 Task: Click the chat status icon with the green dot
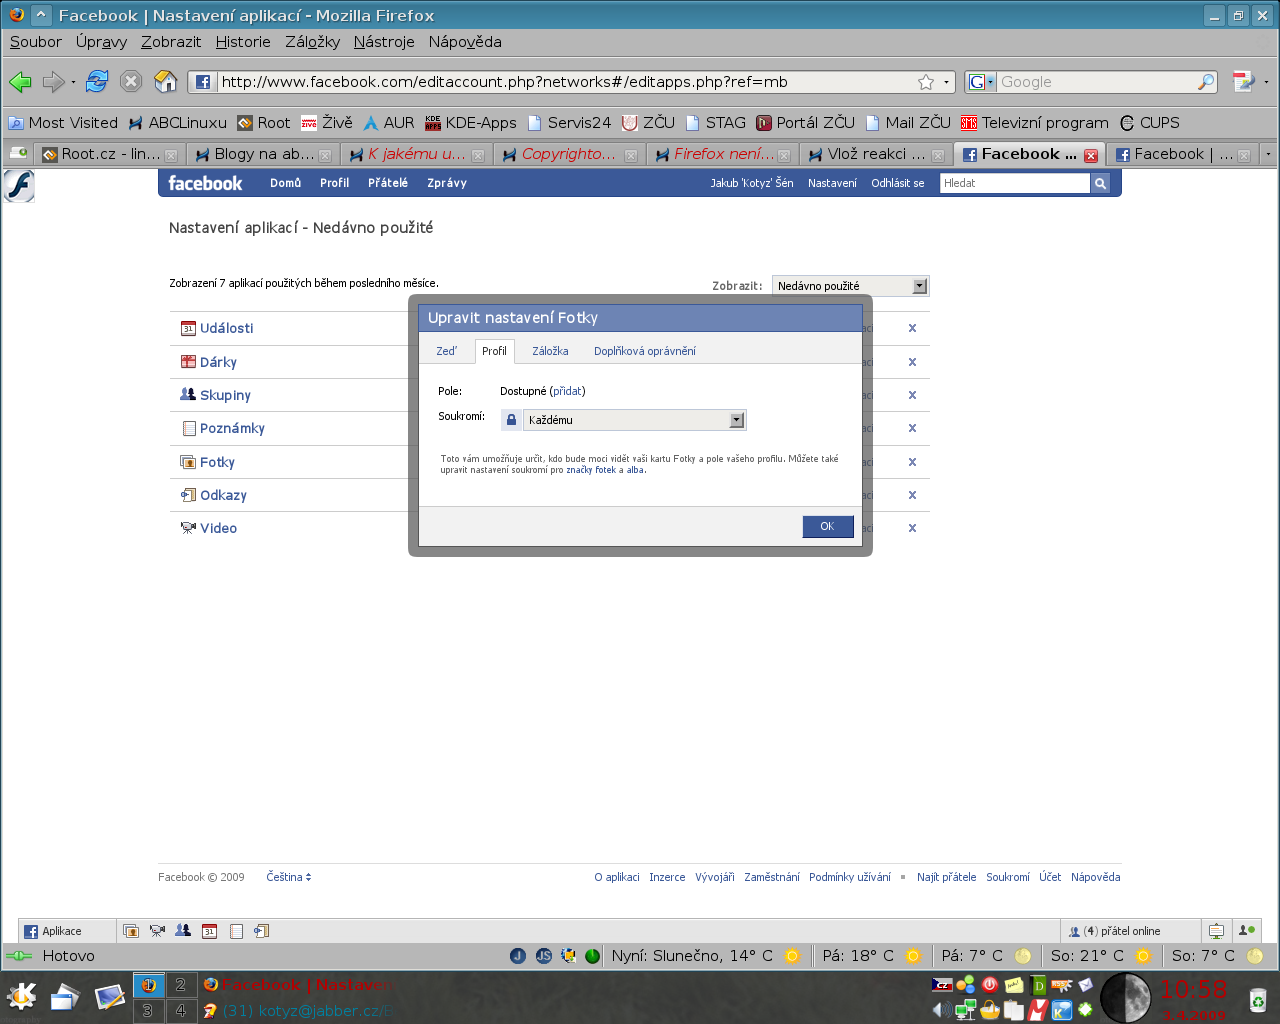1246,930
